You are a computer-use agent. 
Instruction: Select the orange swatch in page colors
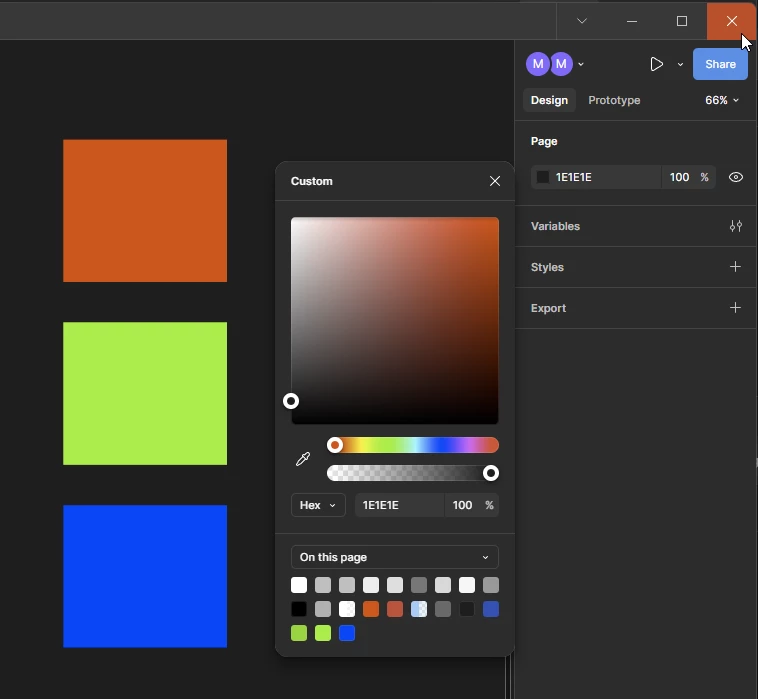tap(371, 609)
